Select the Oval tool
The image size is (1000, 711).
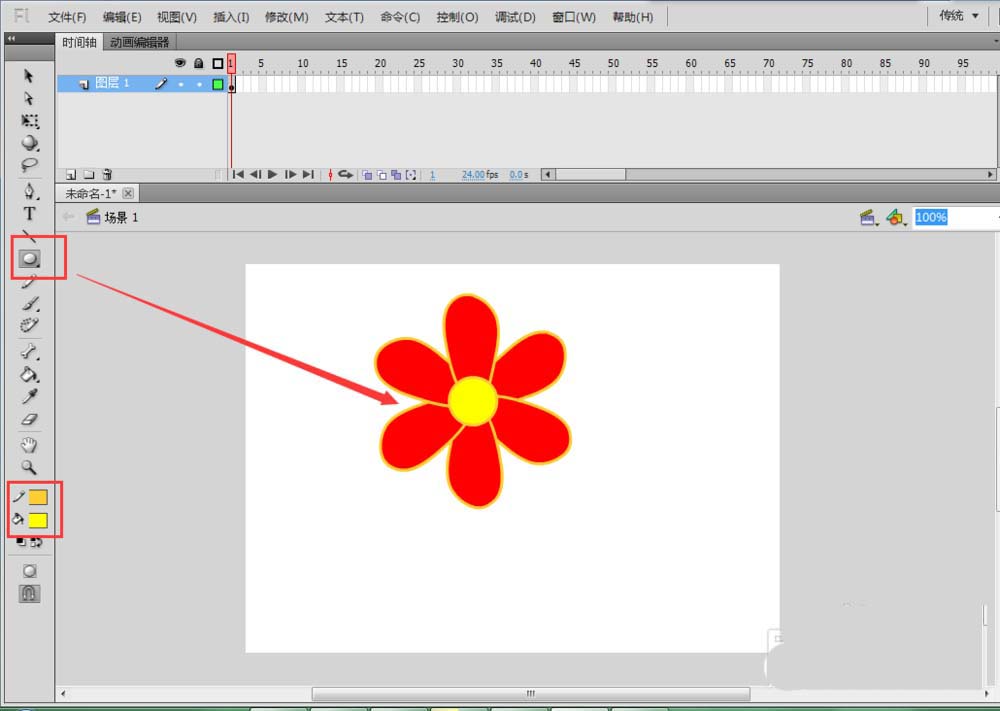pyautogui.click(x=29, y=258)
